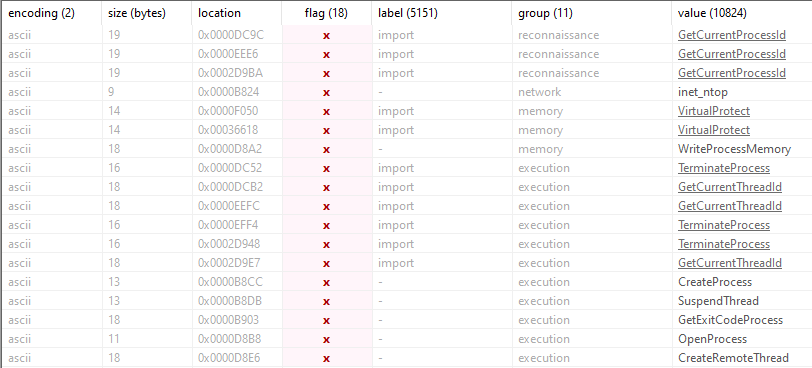The width and height of the screenshot is (812, 368).
Task: Open the VirtualProtect link at location 0x0000F050
Action: point(714,111)
